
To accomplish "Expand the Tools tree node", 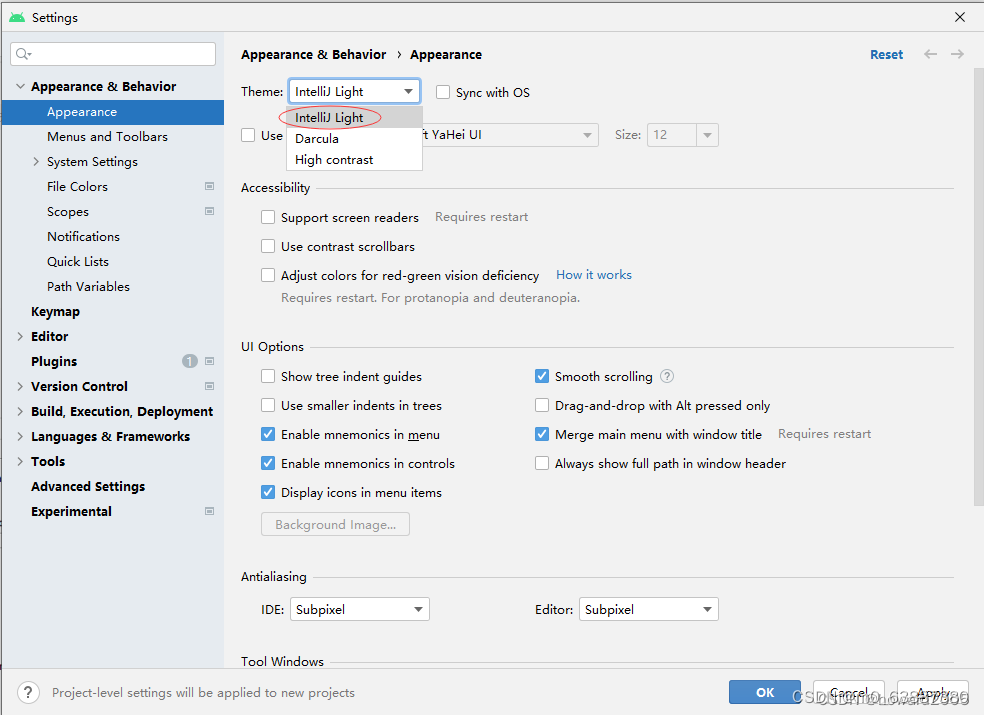I will [x=20, y=461].
